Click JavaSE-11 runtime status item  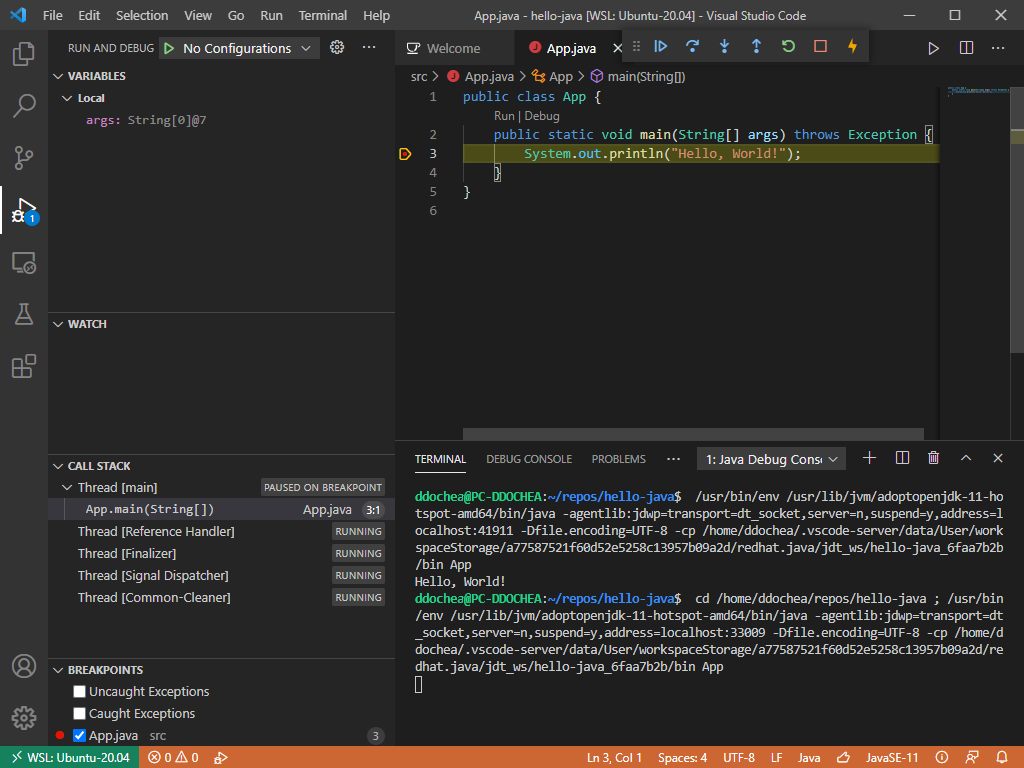pyautogui.click(x=892, y=758)
